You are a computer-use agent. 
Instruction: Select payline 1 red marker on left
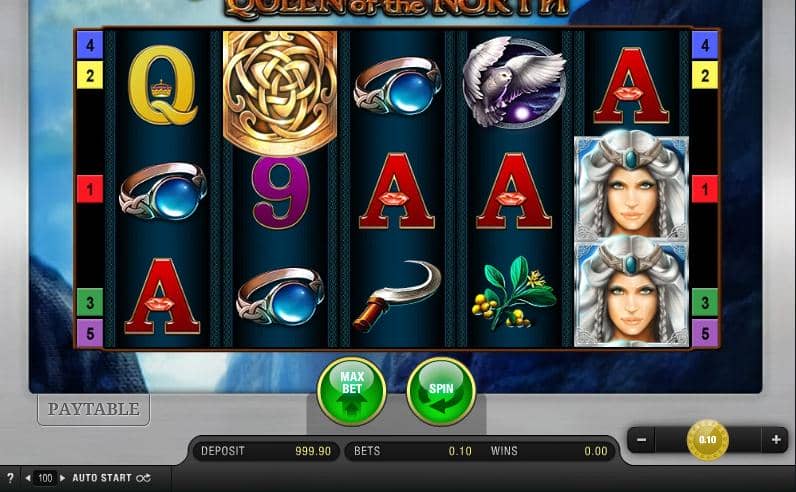[x=90, y=189]
